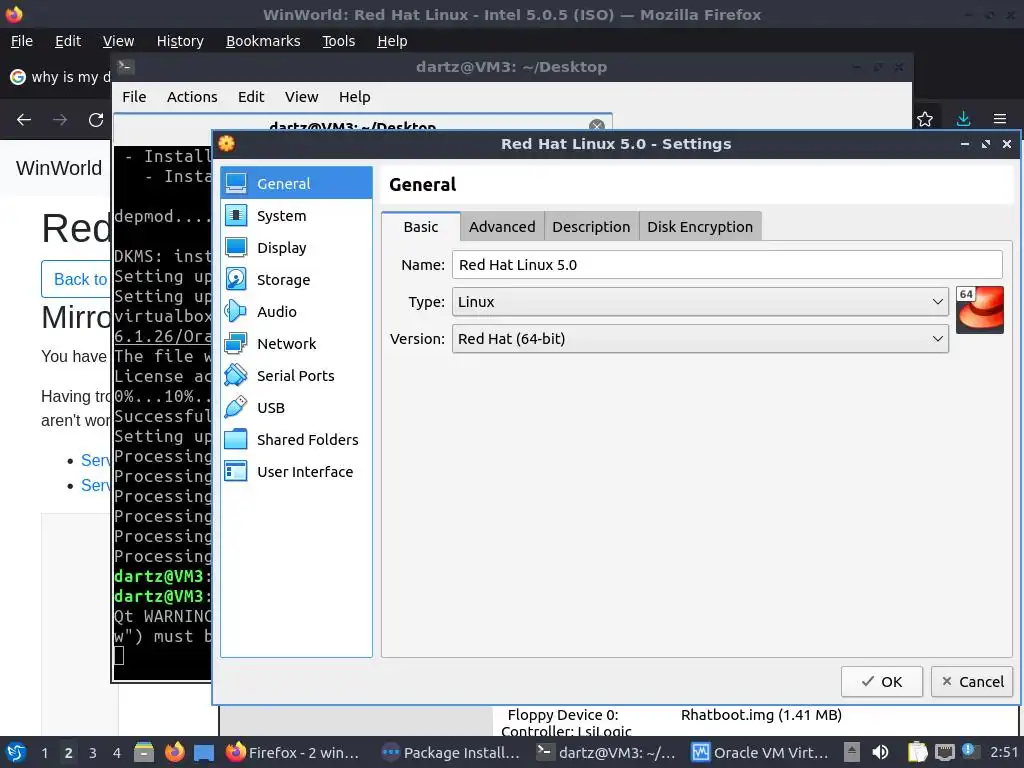
Task: Open the System settings icon
Action: pyautogui.click(x=236, y=216)
